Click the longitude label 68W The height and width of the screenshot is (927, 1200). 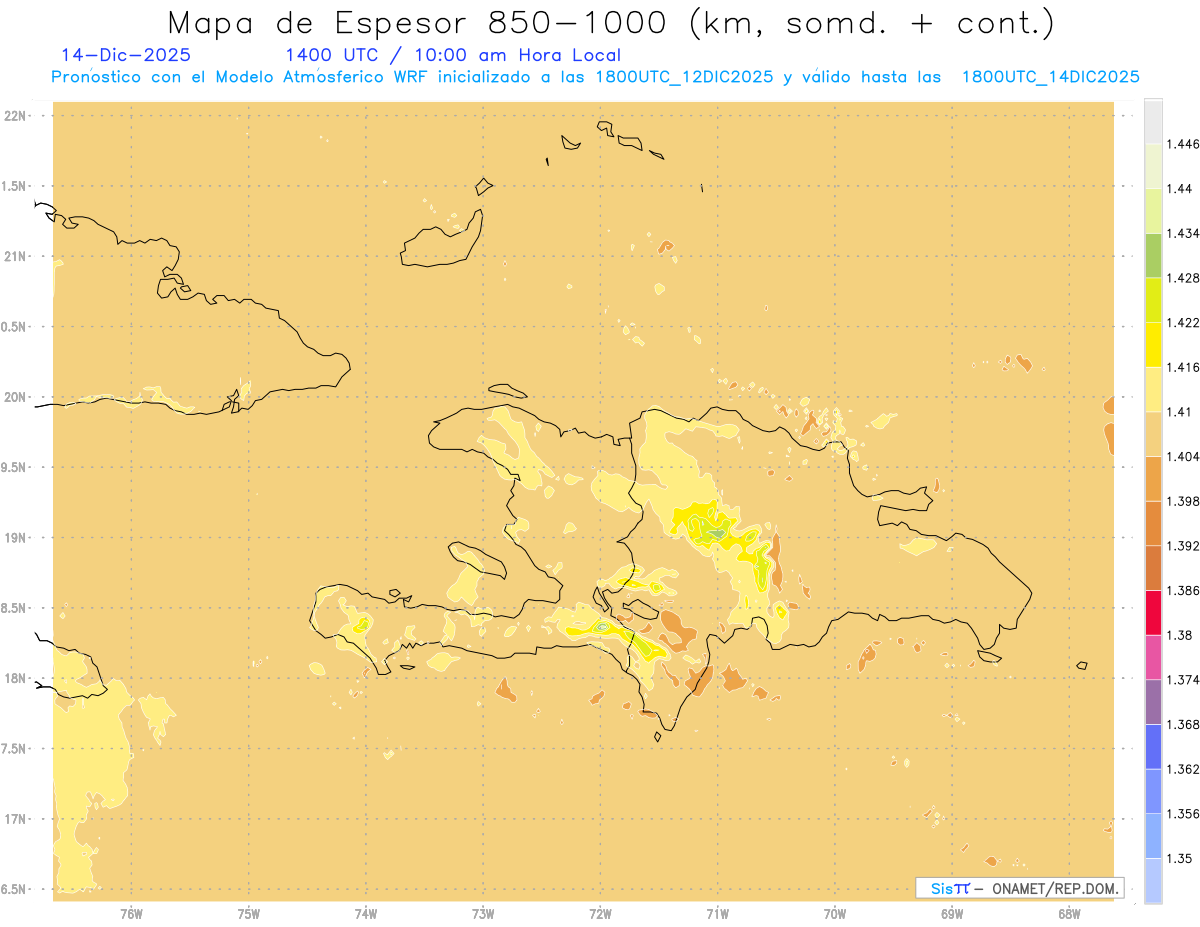(1069, 914)
